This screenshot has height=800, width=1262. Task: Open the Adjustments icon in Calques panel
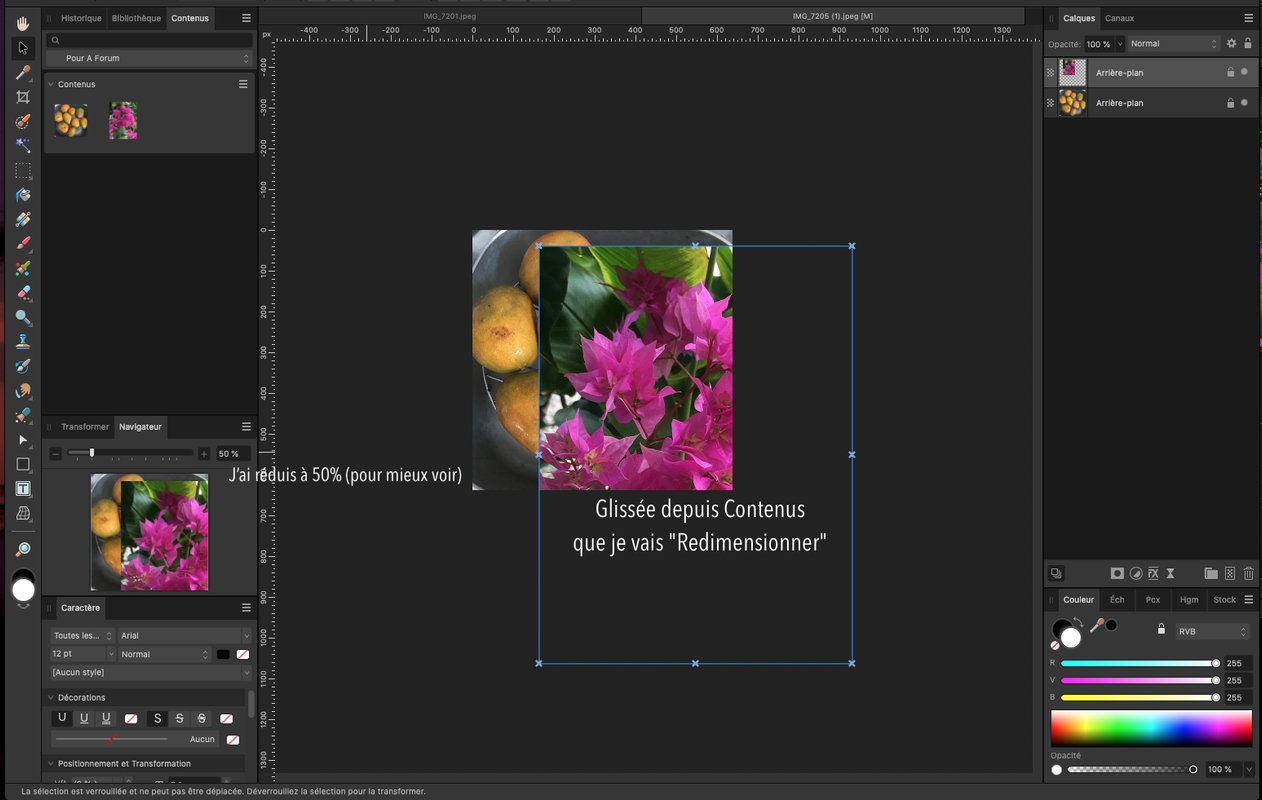(1136, 573)
